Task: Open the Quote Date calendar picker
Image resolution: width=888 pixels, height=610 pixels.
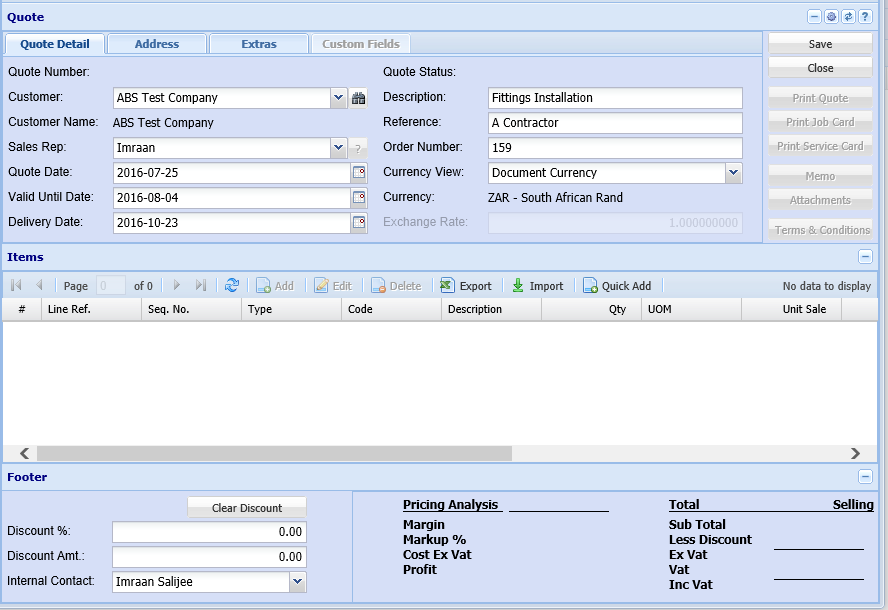Action: 359,173
